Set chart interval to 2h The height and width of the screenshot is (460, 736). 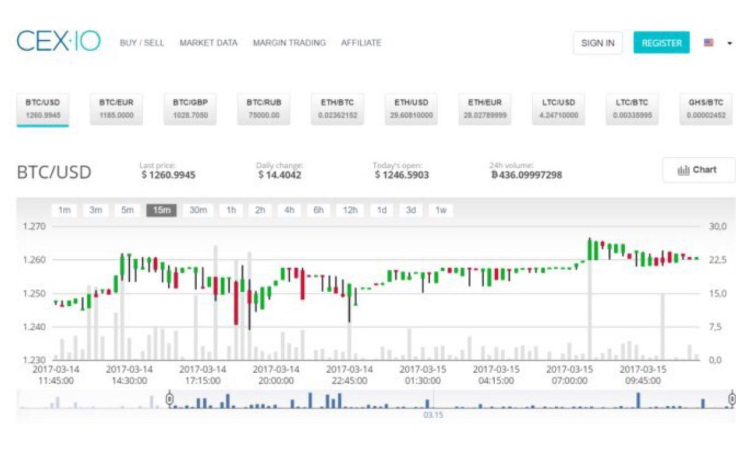(x=260, y=210)
